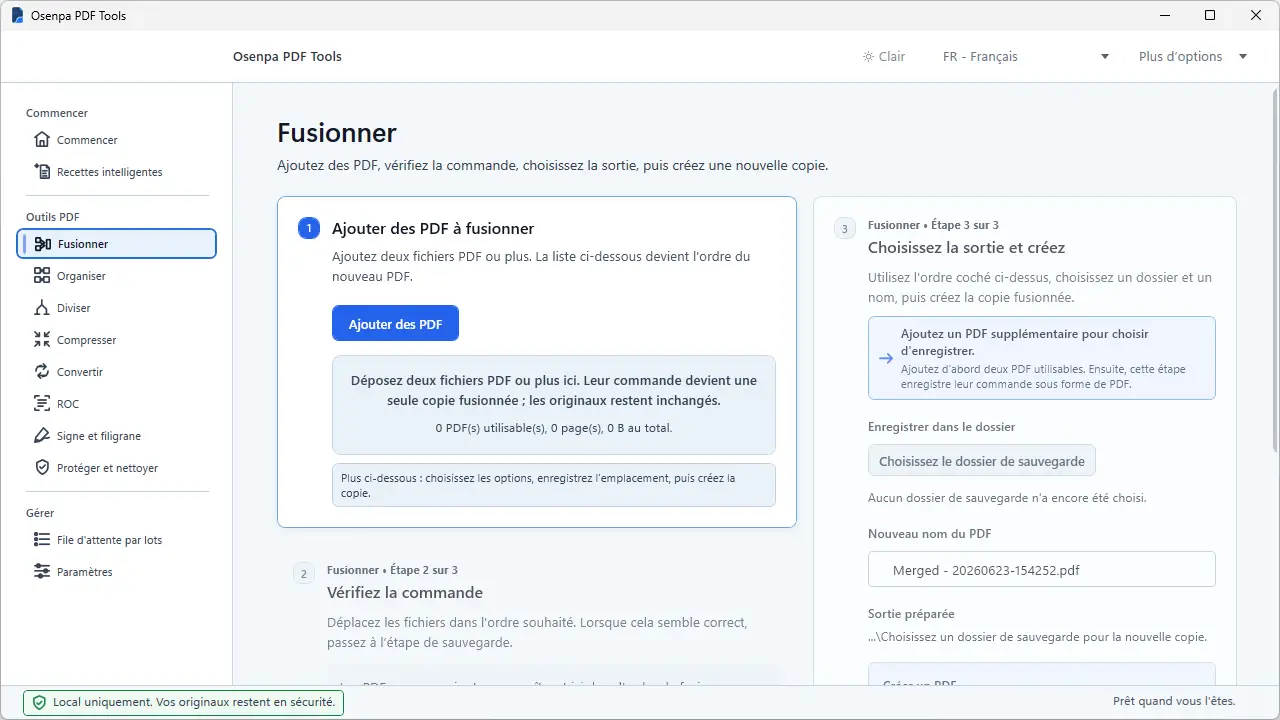This screenshot has height=720, width=1280.
Task: Click the Fusionner page heading
Action: point(337,133)
